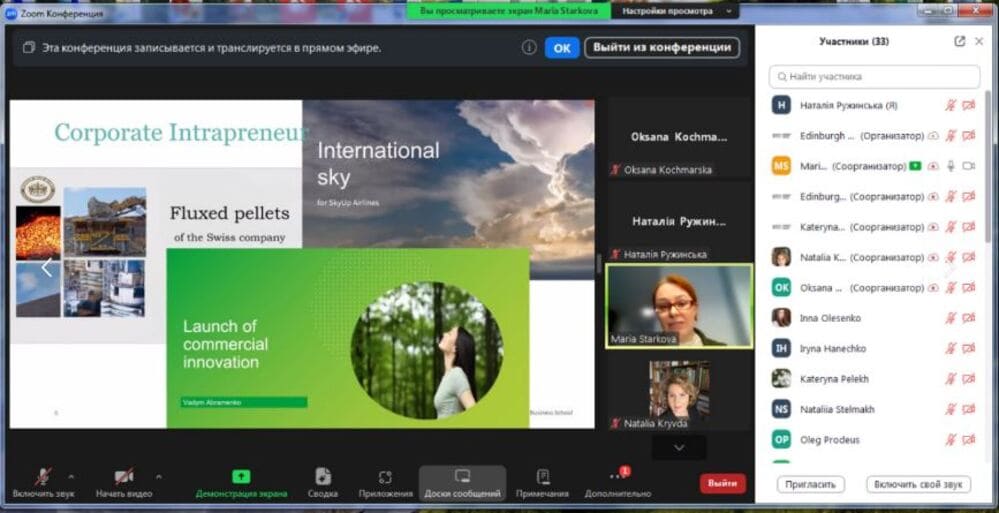Image resolution: width=999 pixels, height=513 pixels.
Task: Open Дополнительно more options with notification badge
Action: coord(619,477)
